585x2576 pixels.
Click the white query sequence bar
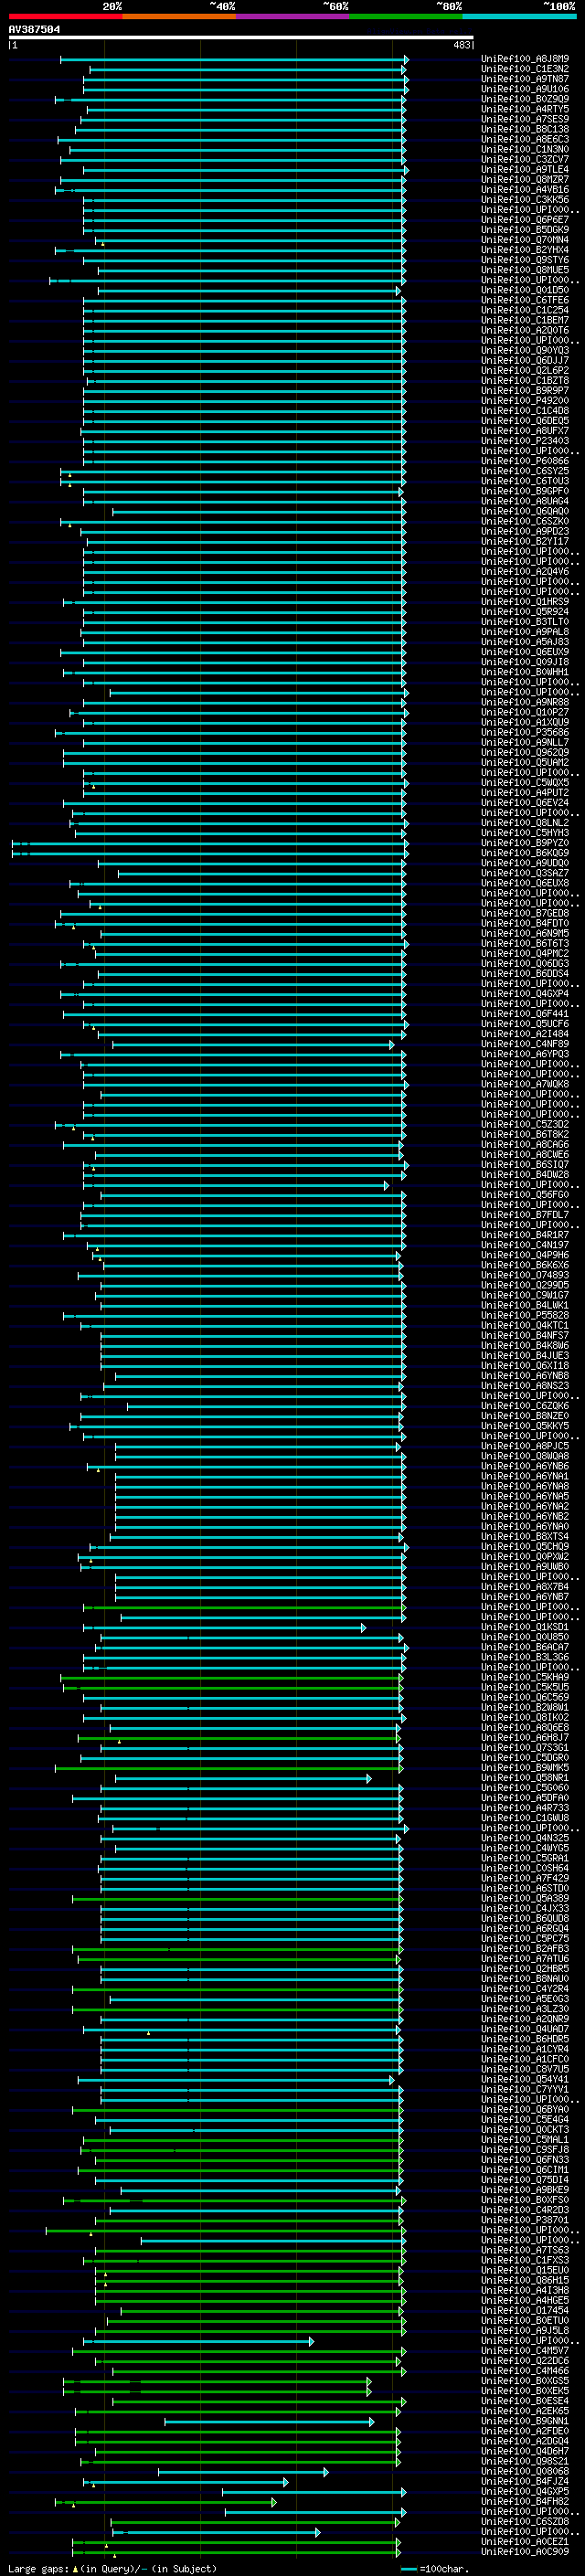pos(241,37)
